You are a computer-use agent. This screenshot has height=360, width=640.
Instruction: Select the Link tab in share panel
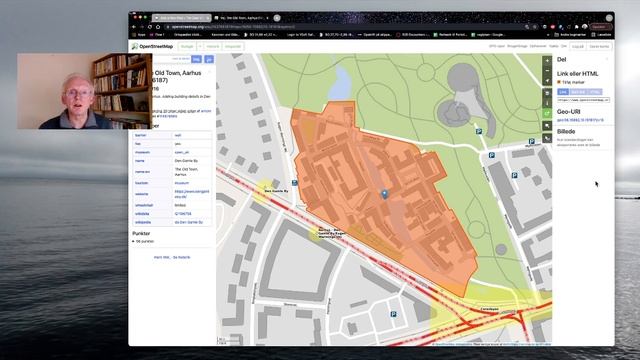click(563, 92)
